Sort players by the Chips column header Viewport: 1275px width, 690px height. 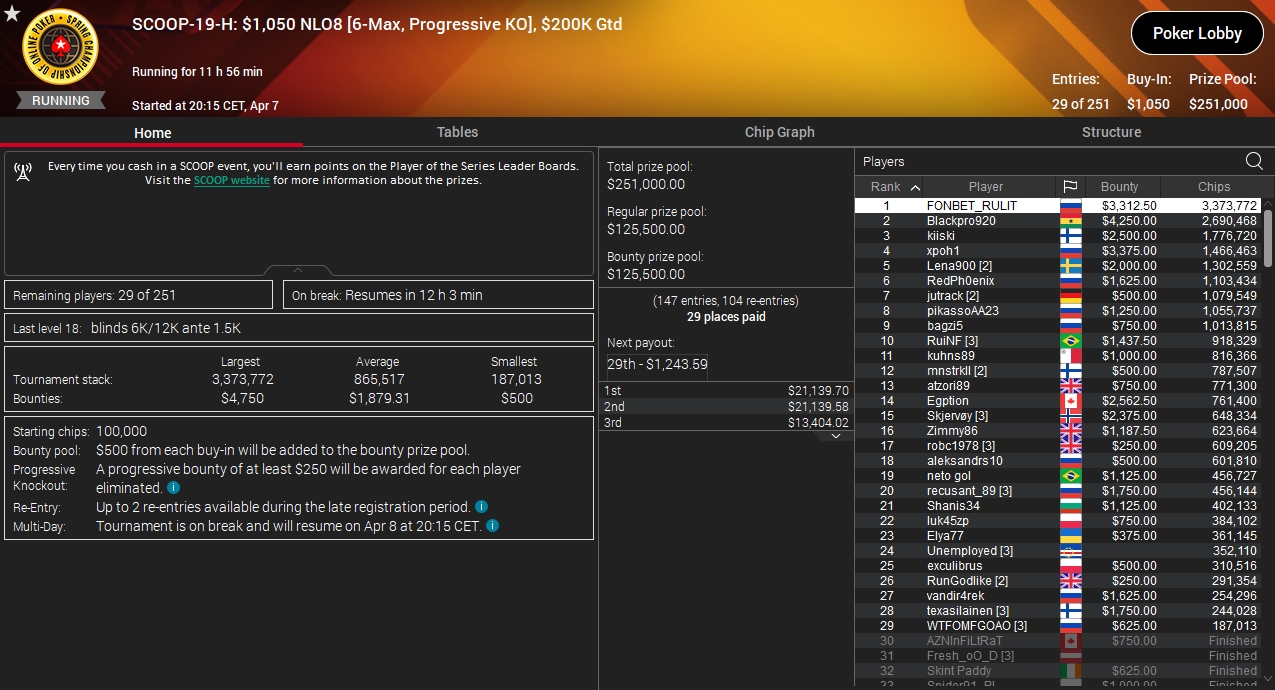coord(1214,186)
